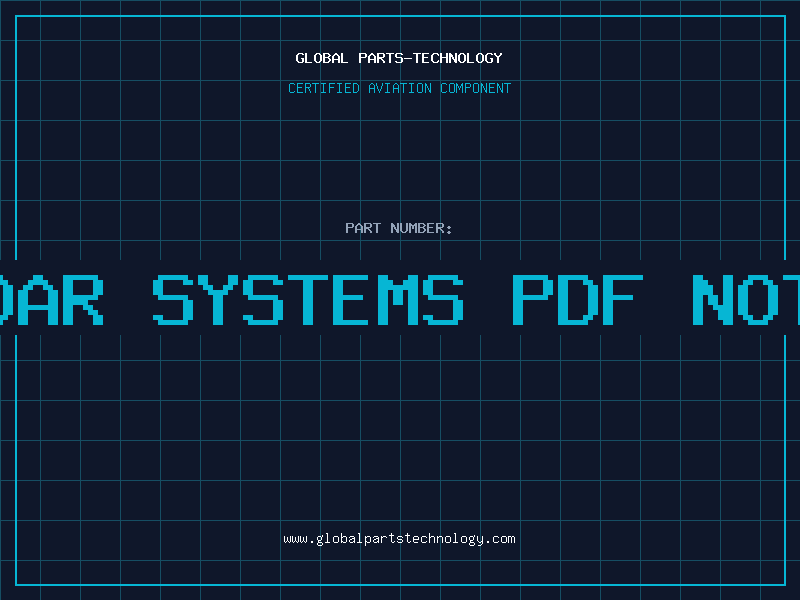
Task: Click the large SYSTEMS word
Action: pyautogui.click(x=308, y=300)
